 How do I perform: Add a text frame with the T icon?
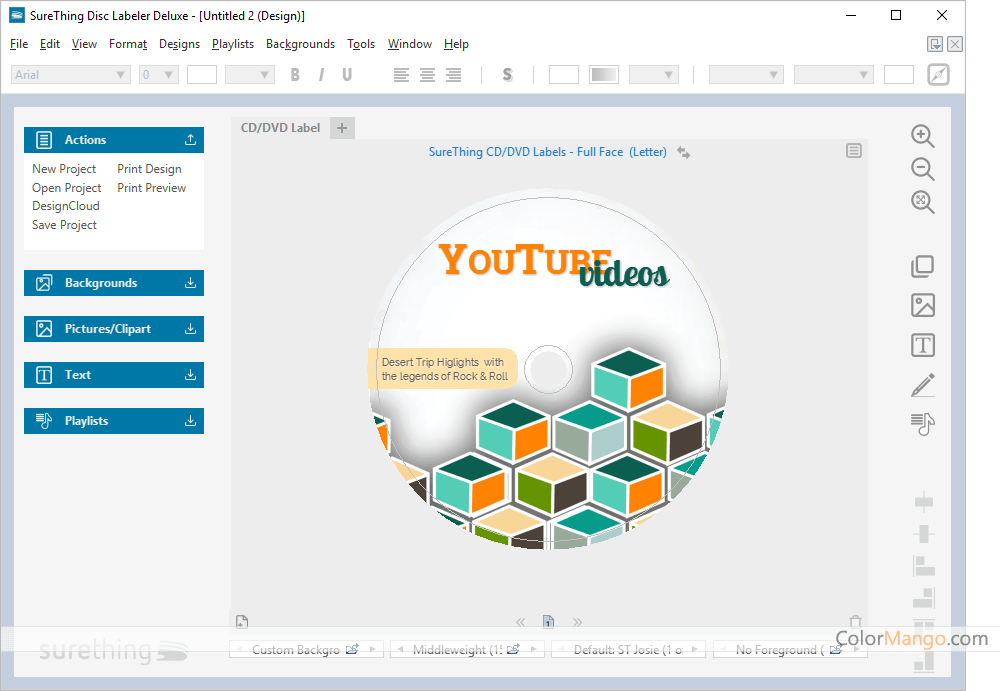click(923, 345)
